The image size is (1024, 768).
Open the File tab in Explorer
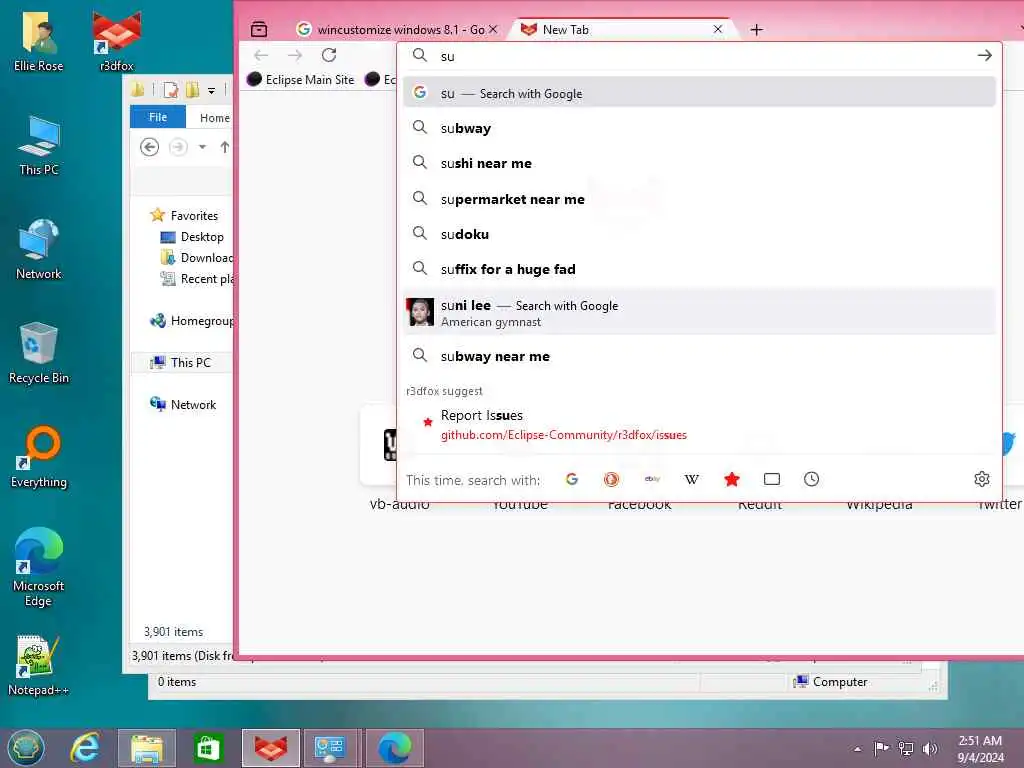(158, 117)
